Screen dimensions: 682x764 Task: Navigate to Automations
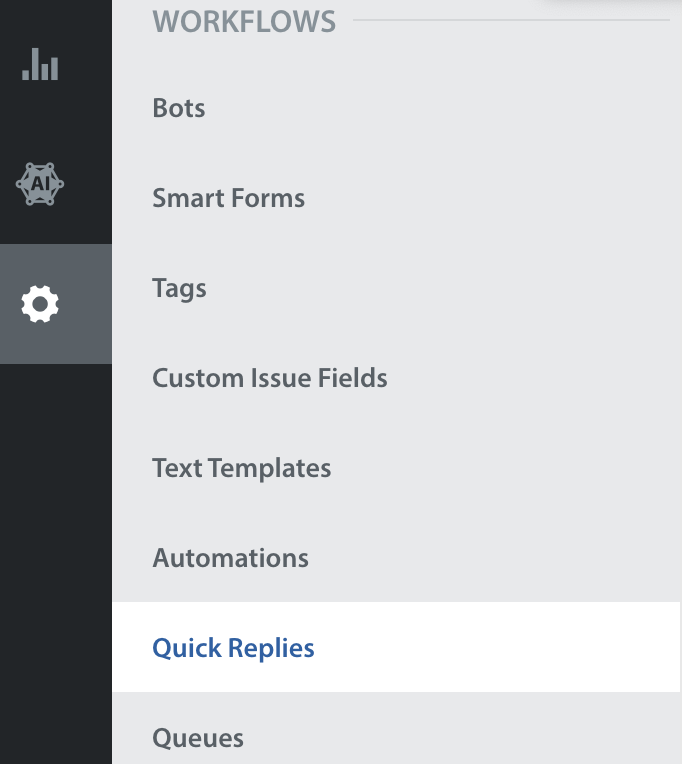pos(230,558)
